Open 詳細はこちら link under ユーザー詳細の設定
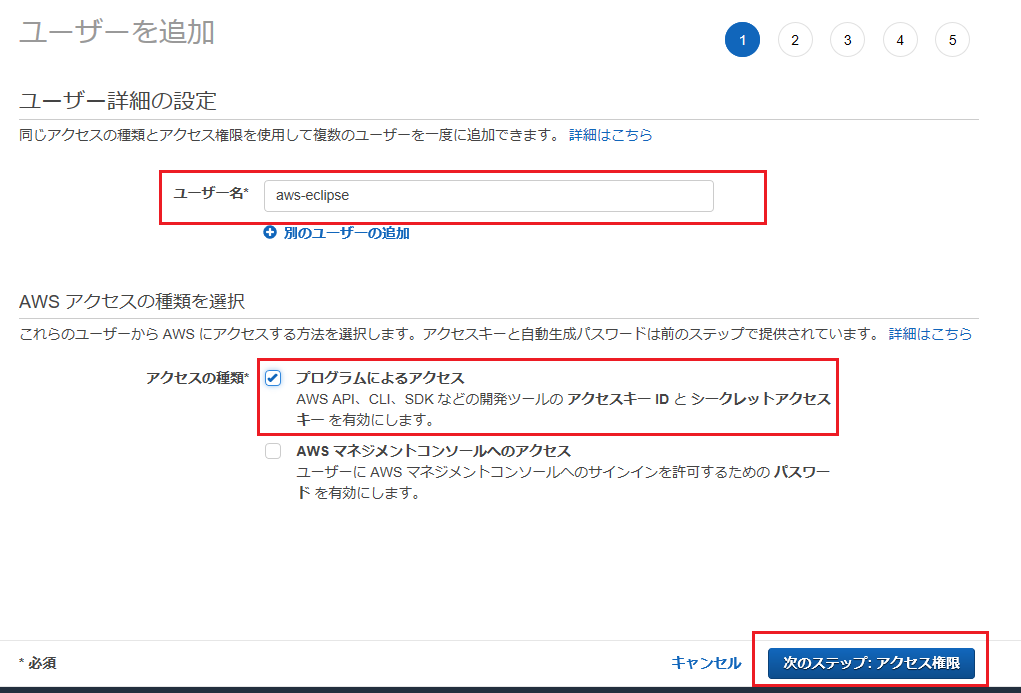The image size is (1021, 693). (610, 135)
